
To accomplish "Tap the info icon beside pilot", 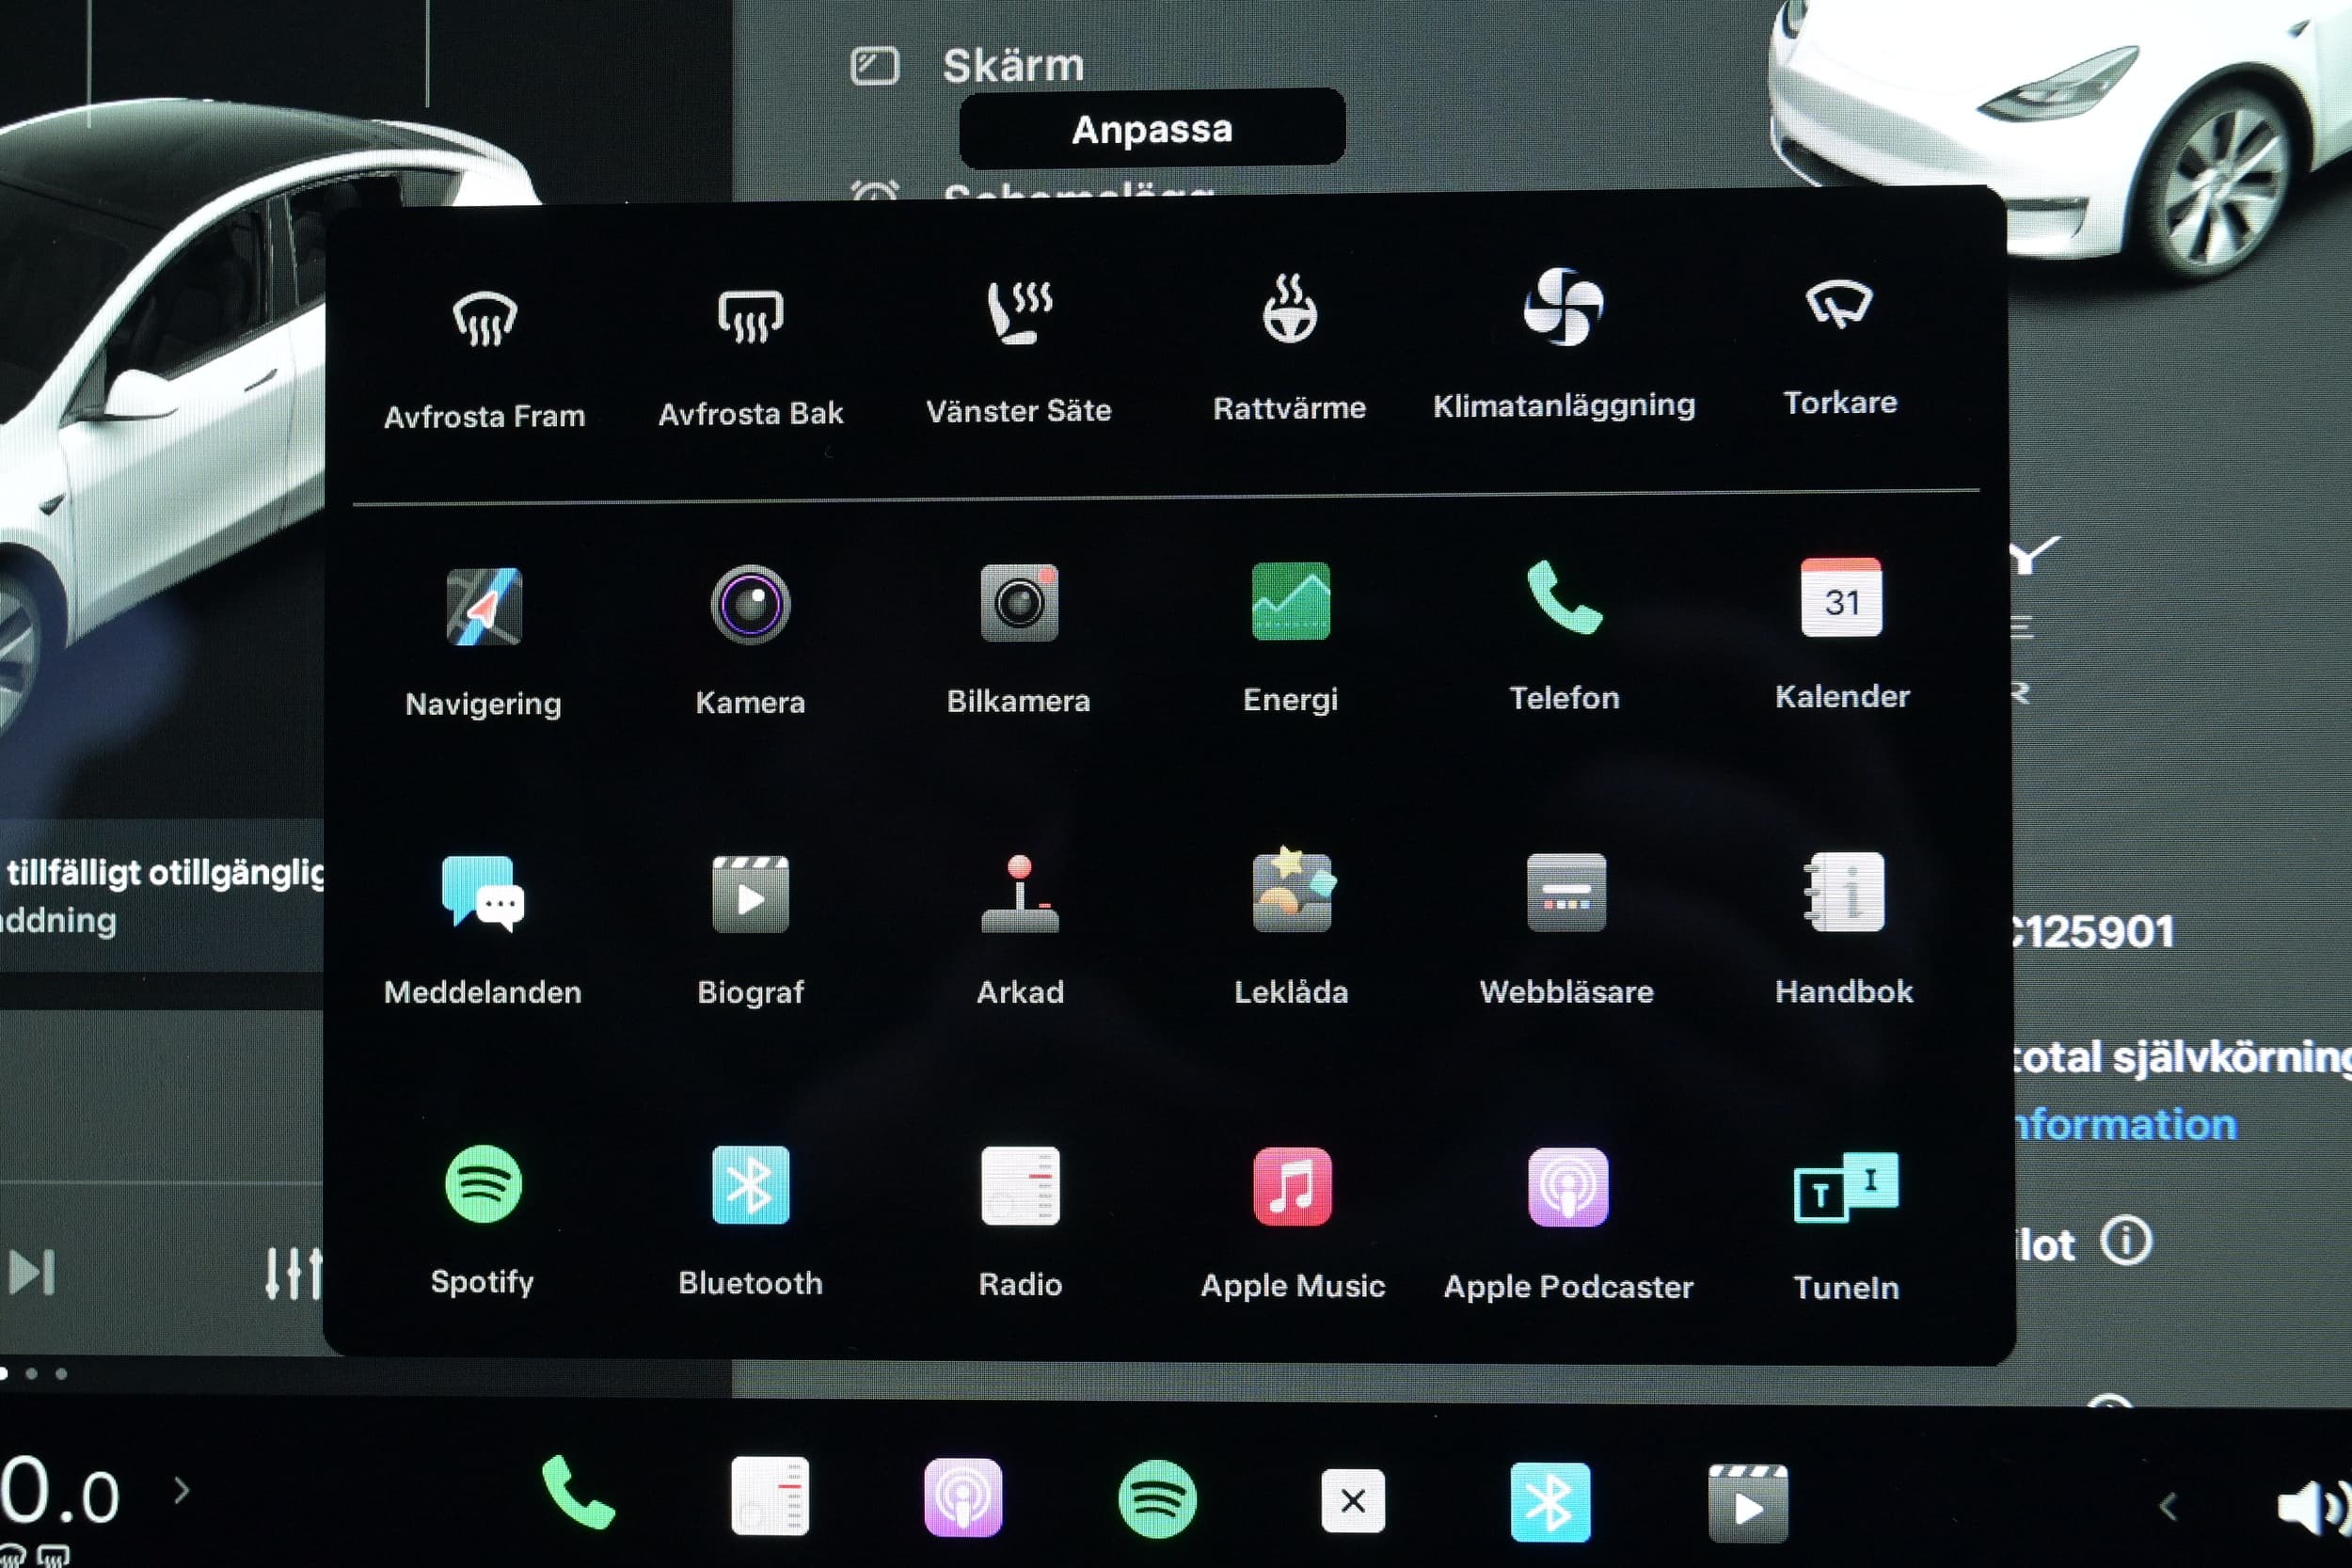I will (2126, 1242).
